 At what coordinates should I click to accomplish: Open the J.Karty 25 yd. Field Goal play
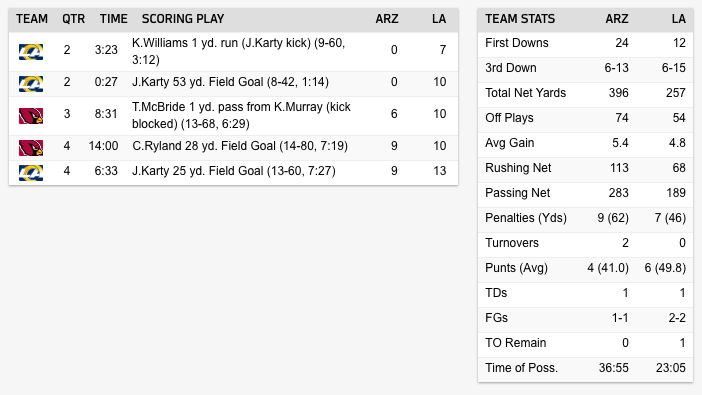[233, 171]
